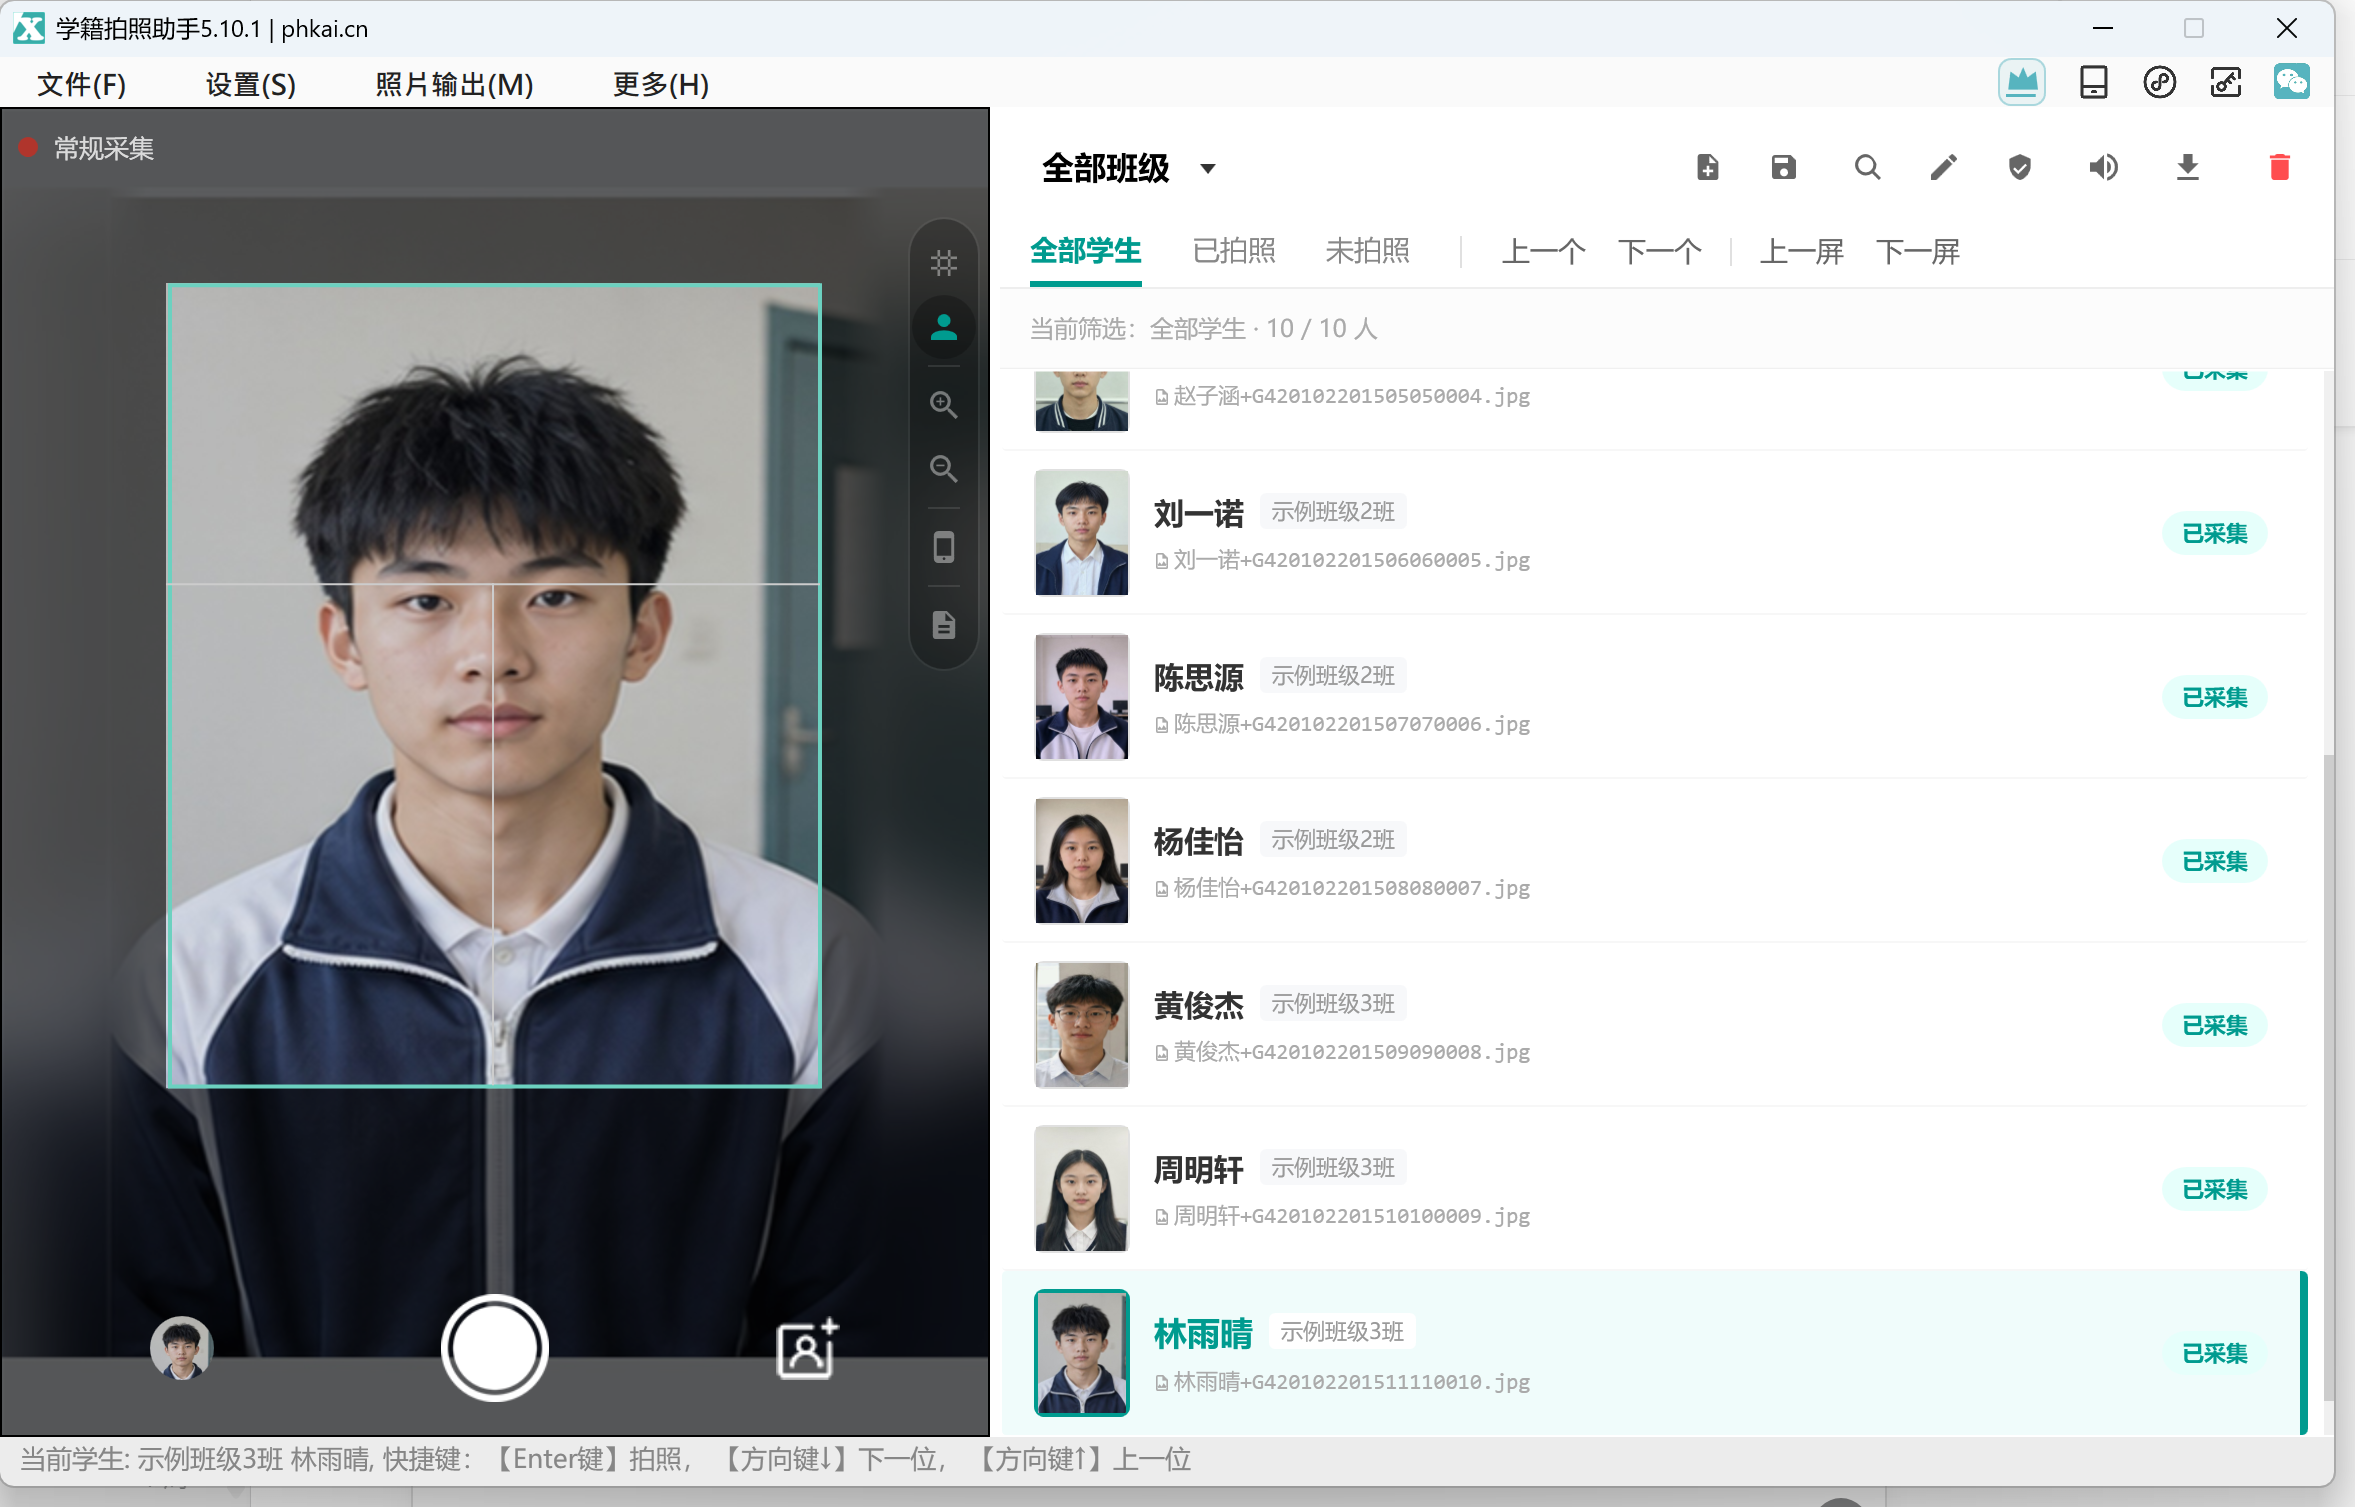Image resolution: width=2355 pixels, height=1507 pixels.
Task: Open the 更多(H) menu
Action: [660, 84]
